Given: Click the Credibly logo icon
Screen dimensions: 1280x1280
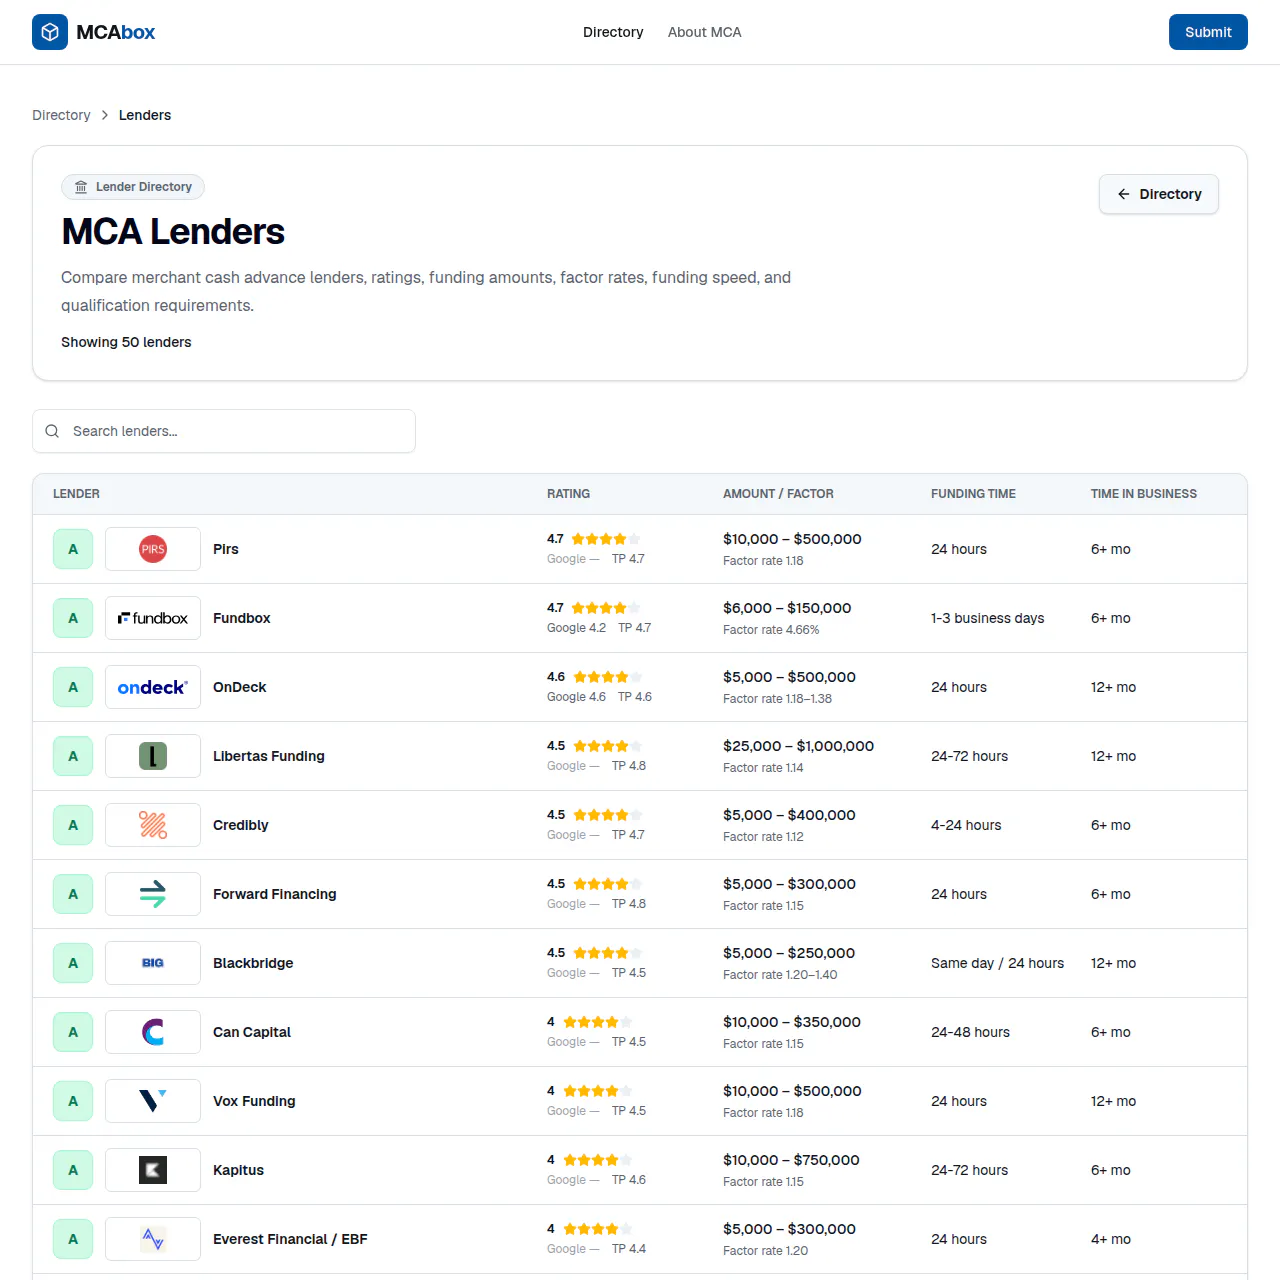Looking at the screenshot, I should (x=153, y=825).
